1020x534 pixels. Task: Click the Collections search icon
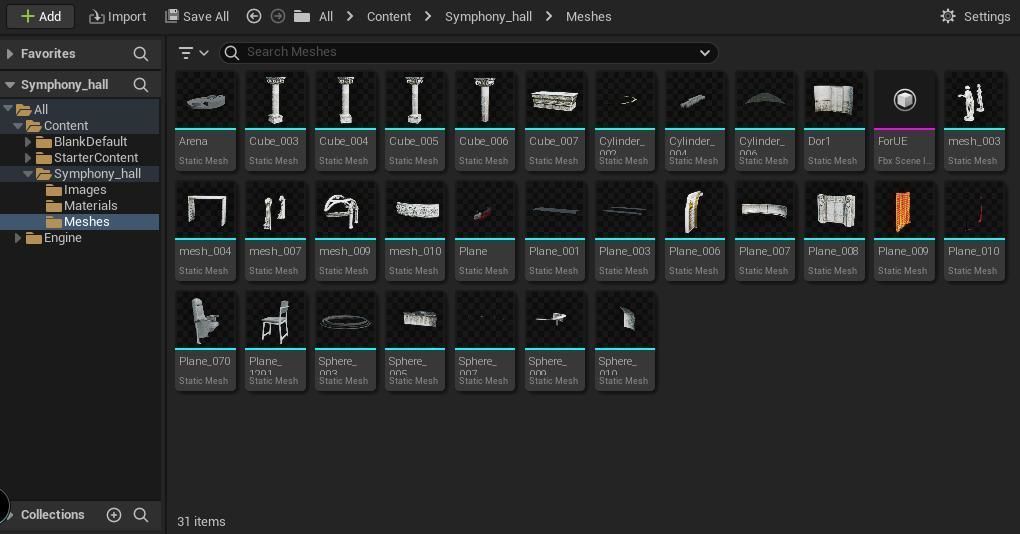(141, 514)
